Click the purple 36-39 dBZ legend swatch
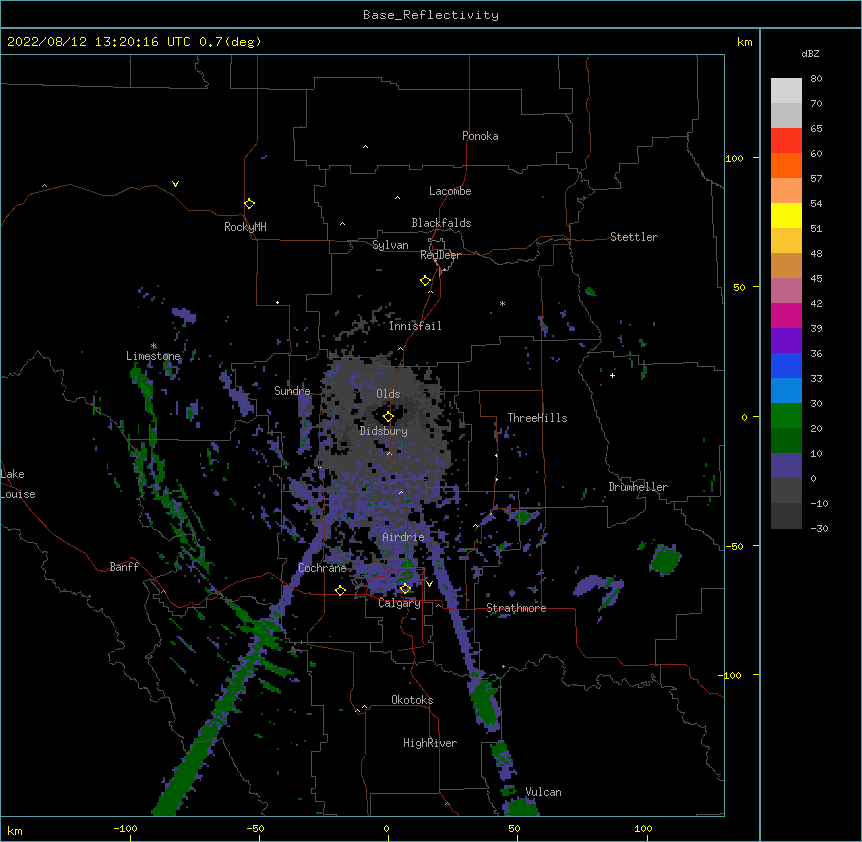862x842 pixels. (786, 341)
